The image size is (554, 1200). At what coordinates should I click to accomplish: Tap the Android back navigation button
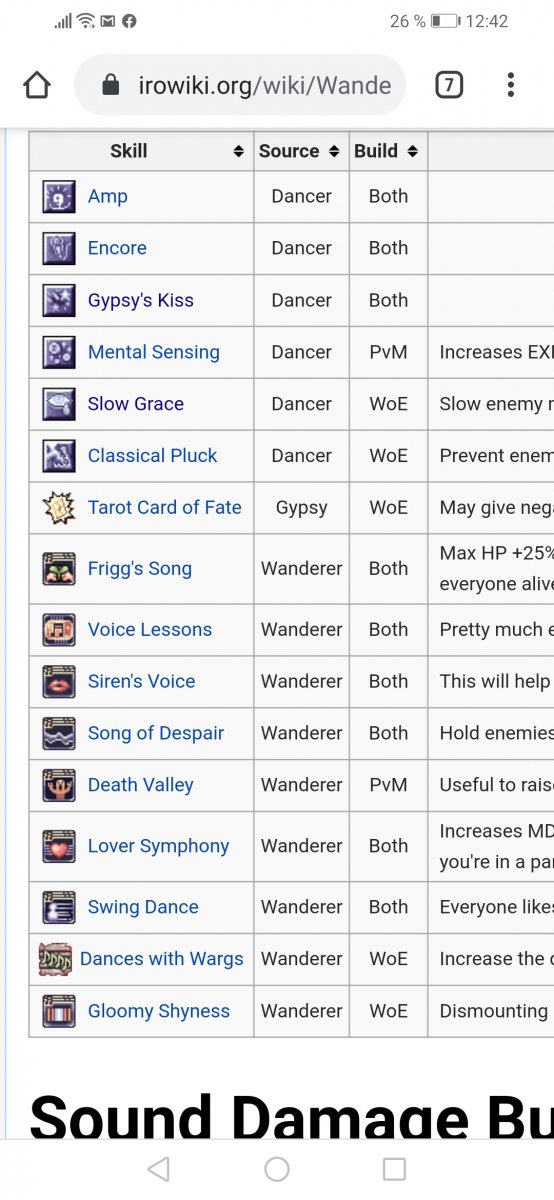[158, 1169]
